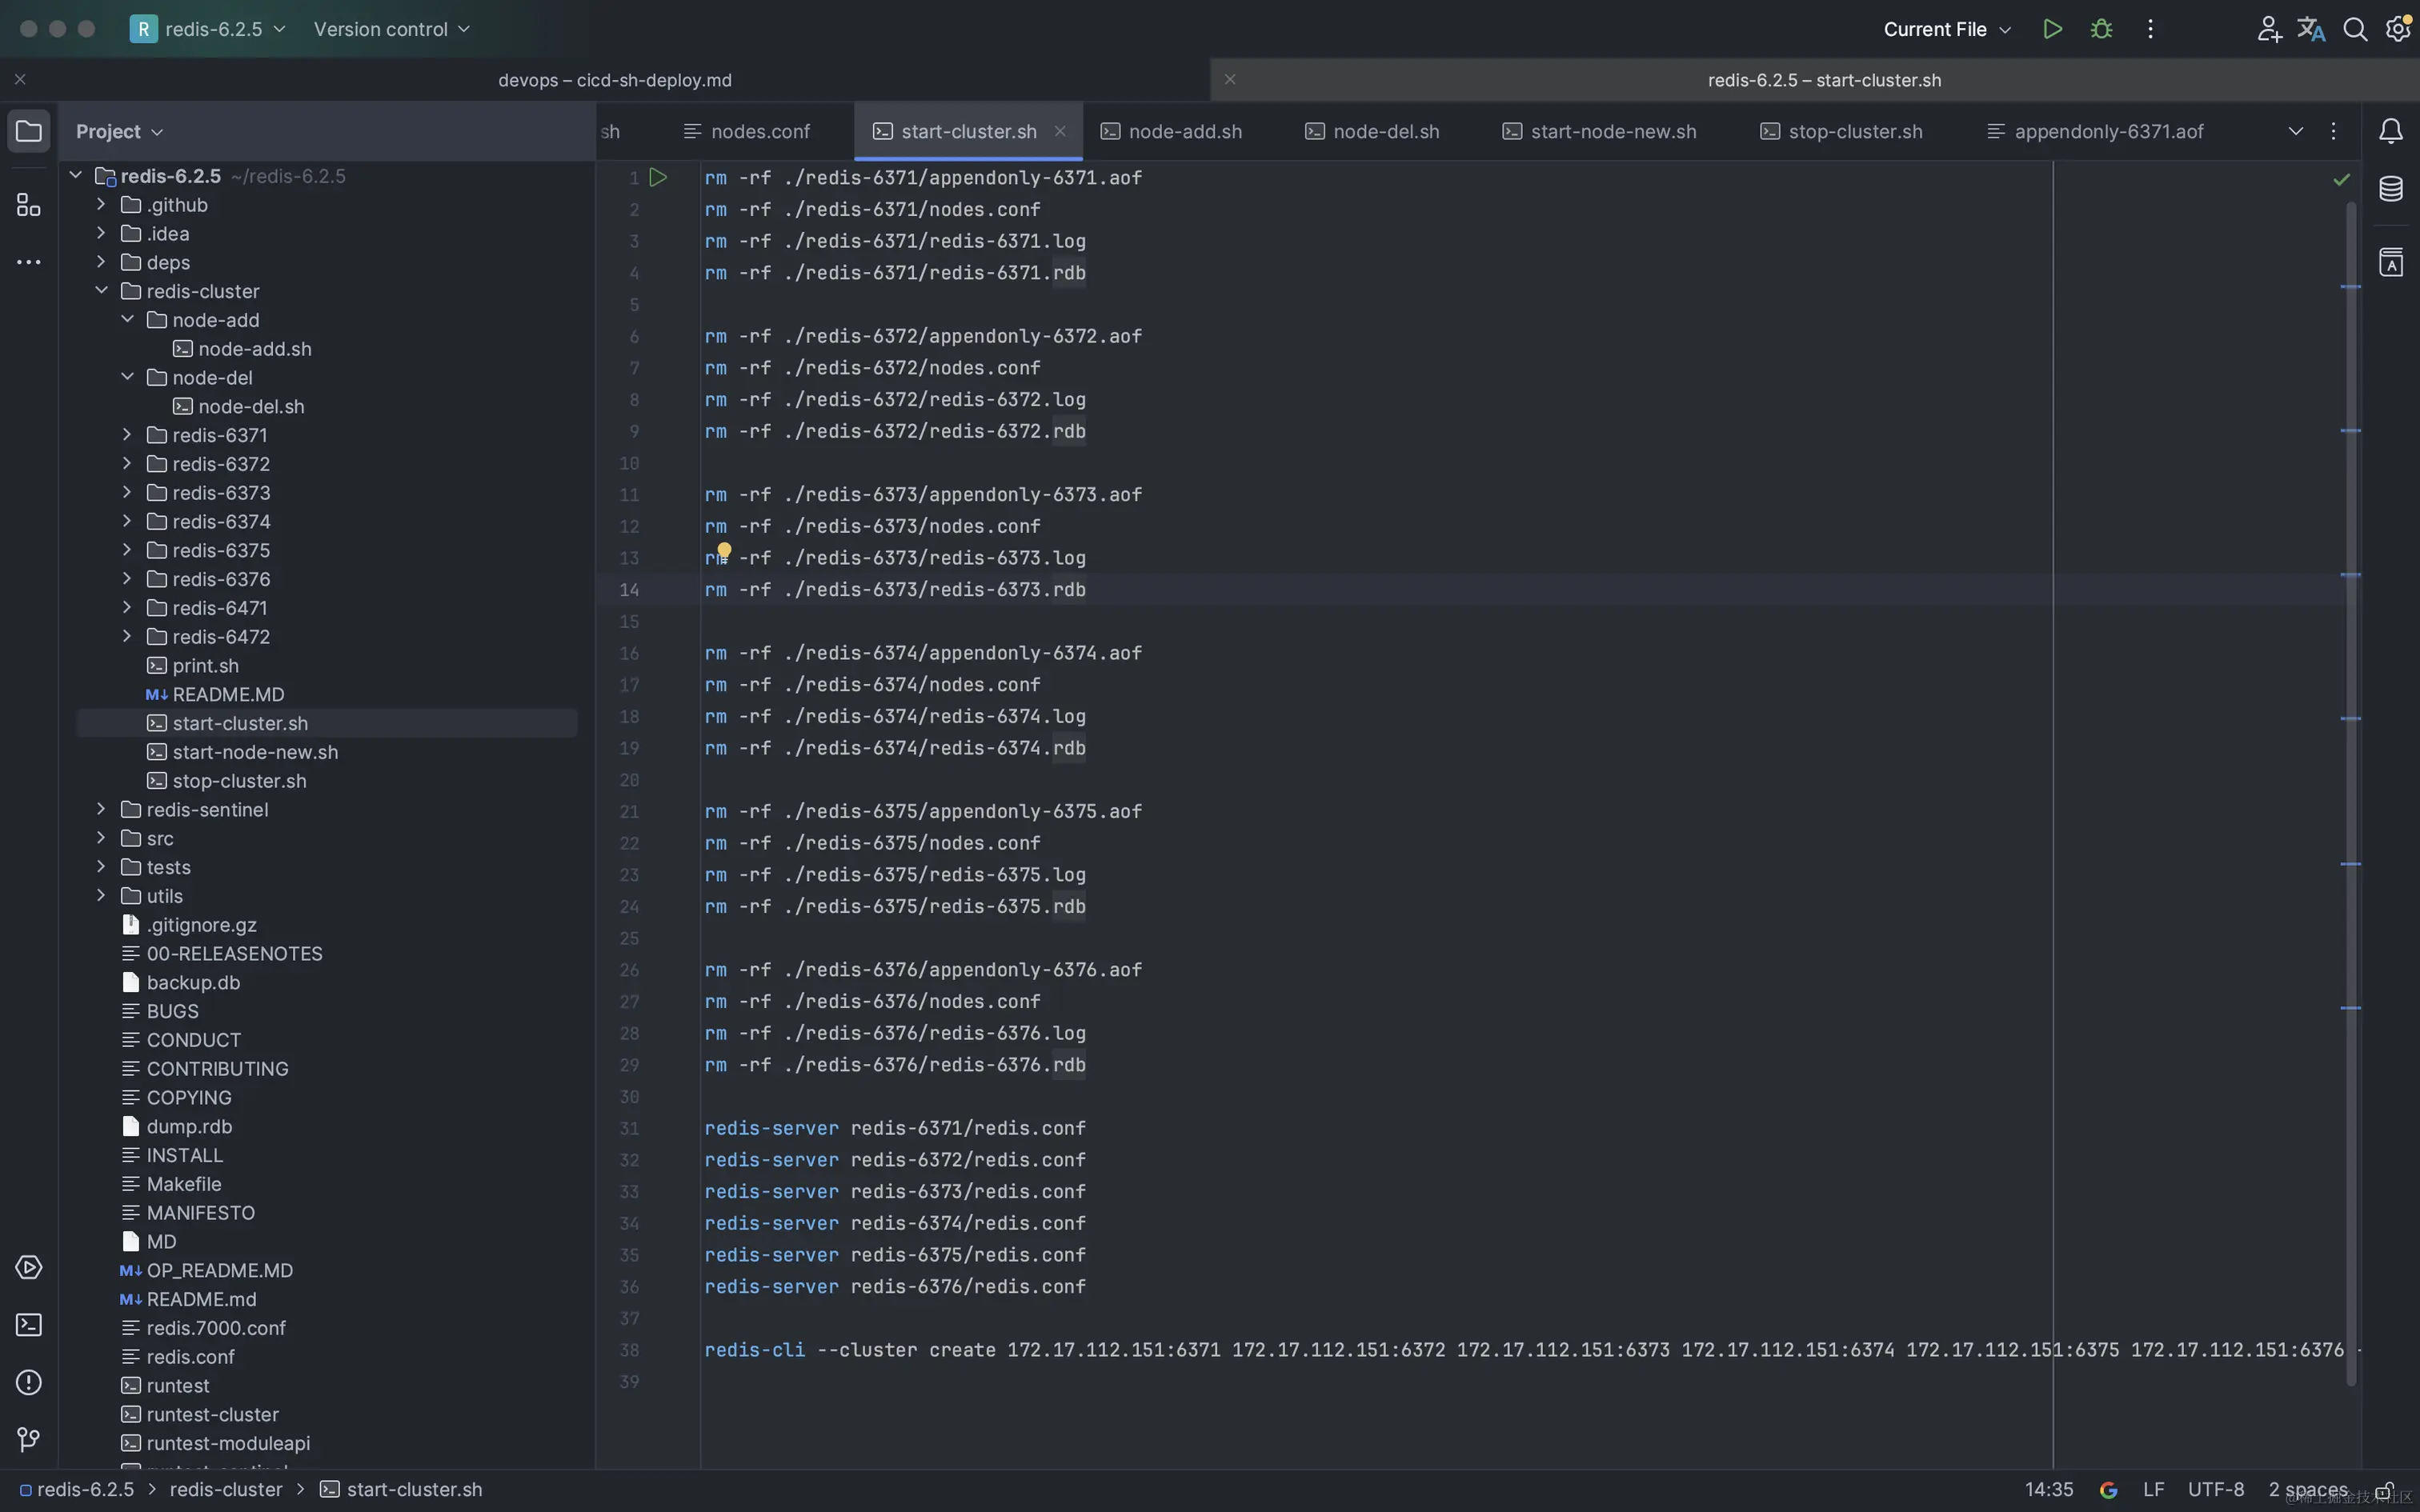This screenshot has height=1512, width=2420.
Task: Show more tool windows ellipsis
Action: 29,262
